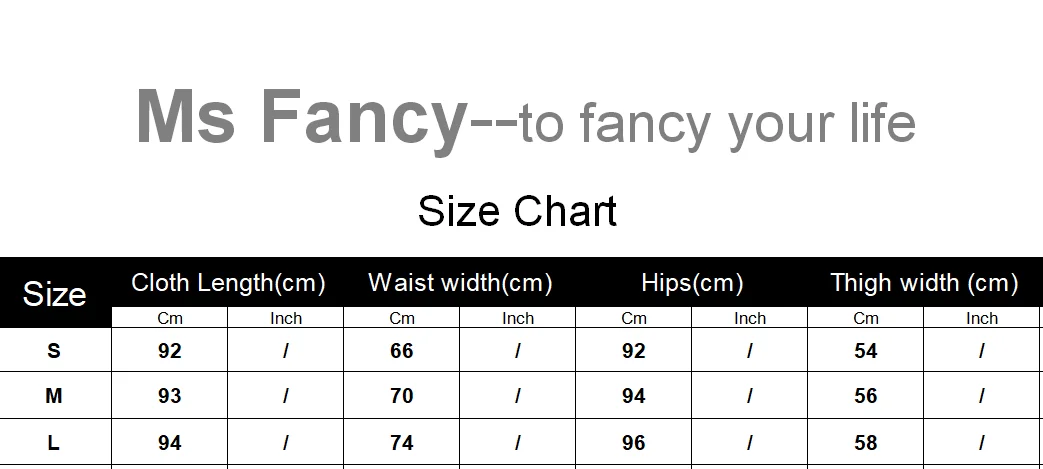The height and width of the screenshot is (469, 1043).
Task: Select the S size row label
Action: coord(54,351)
